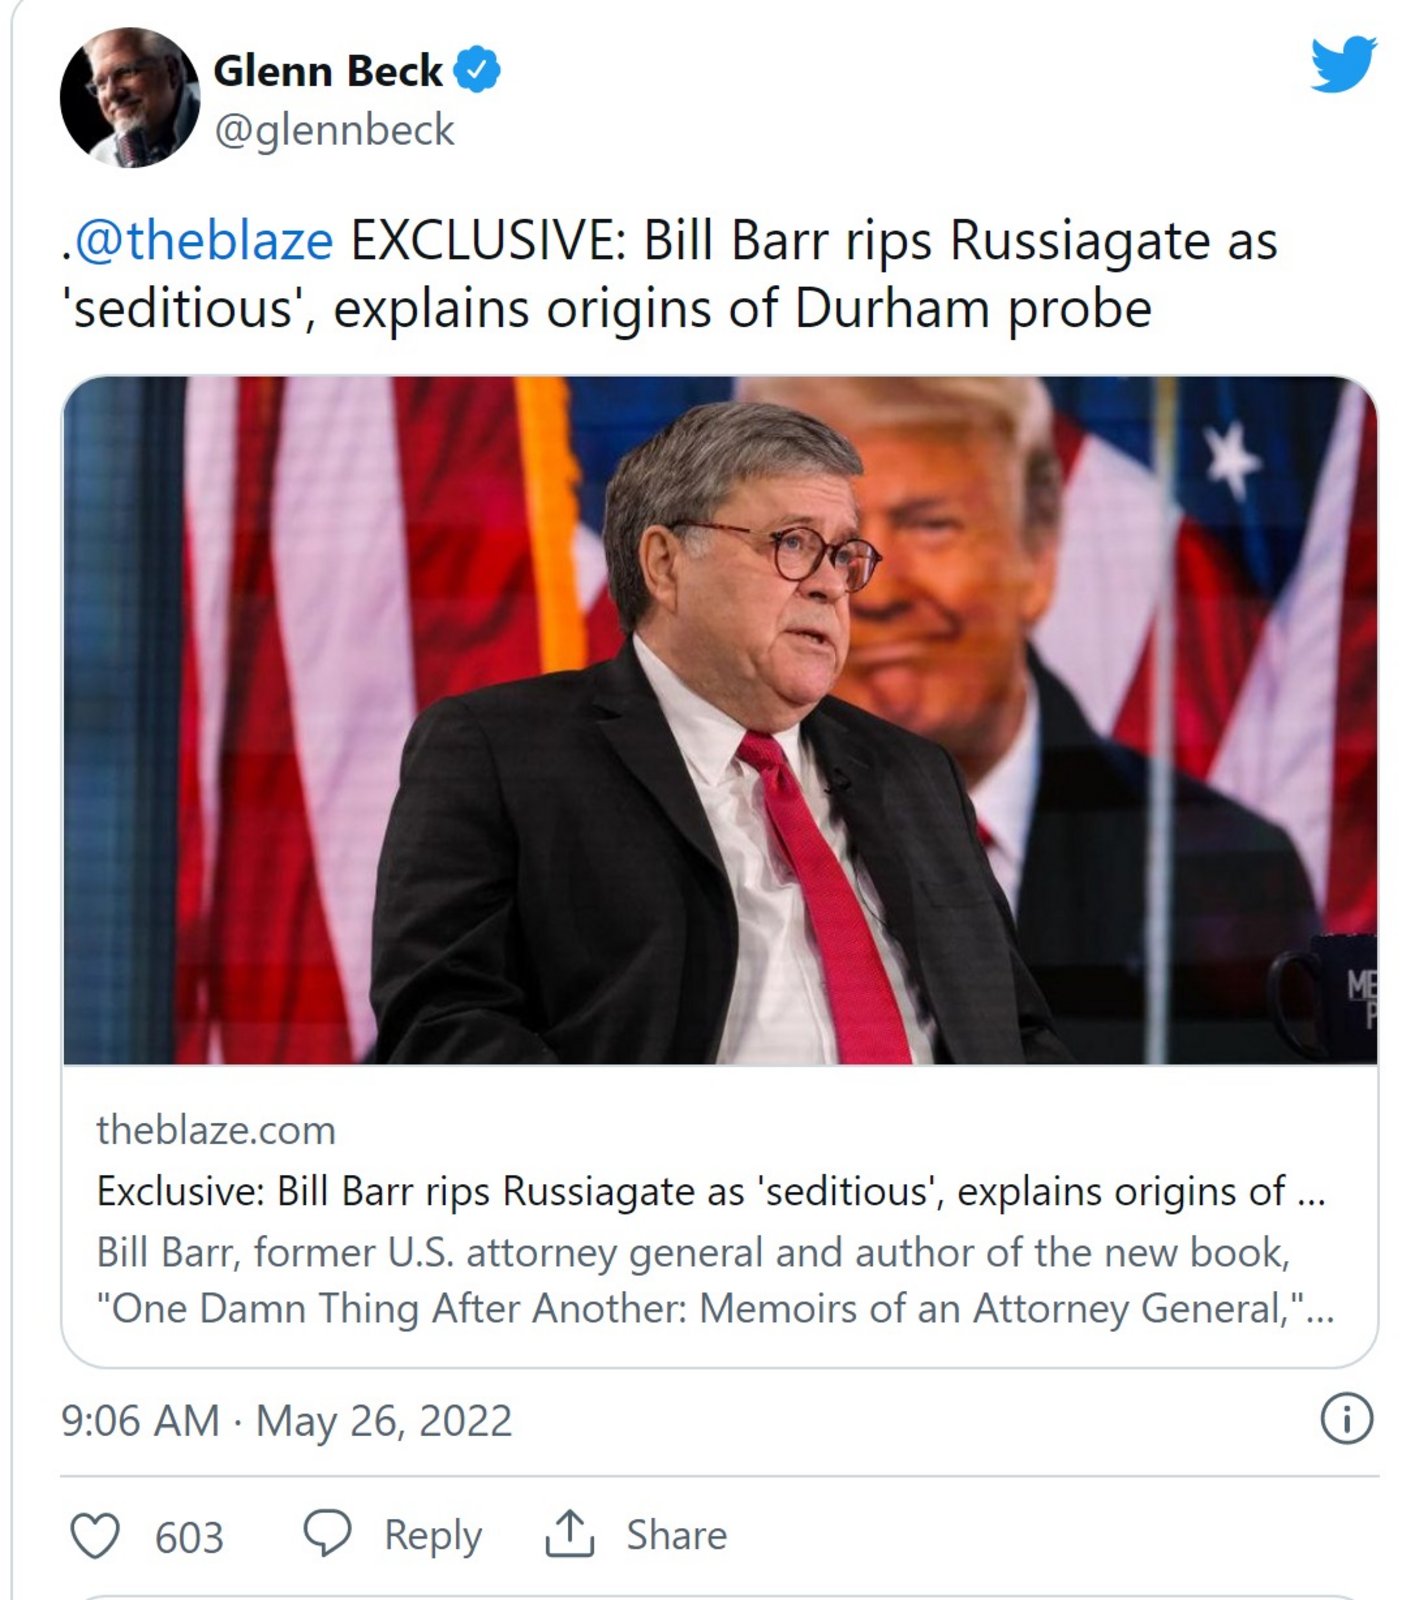This screenshot has width=1415, height=1600.
Task: Like the tweet with the heart icon
Action: (x=95, y=1535)
